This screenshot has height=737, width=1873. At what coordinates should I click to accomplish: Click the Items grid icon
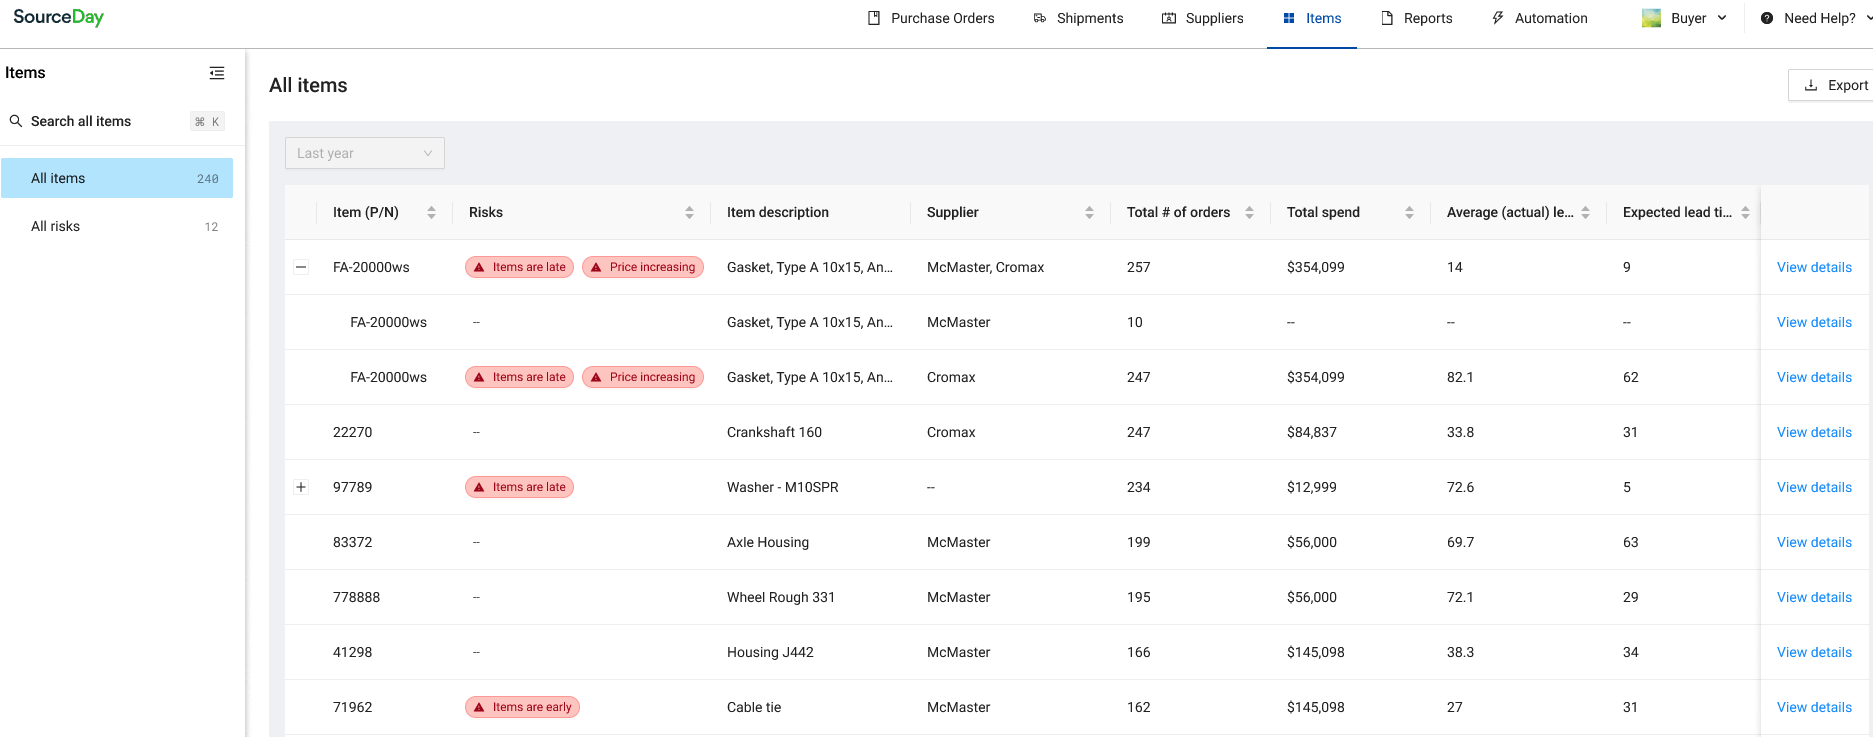[x=1289, y=18]
